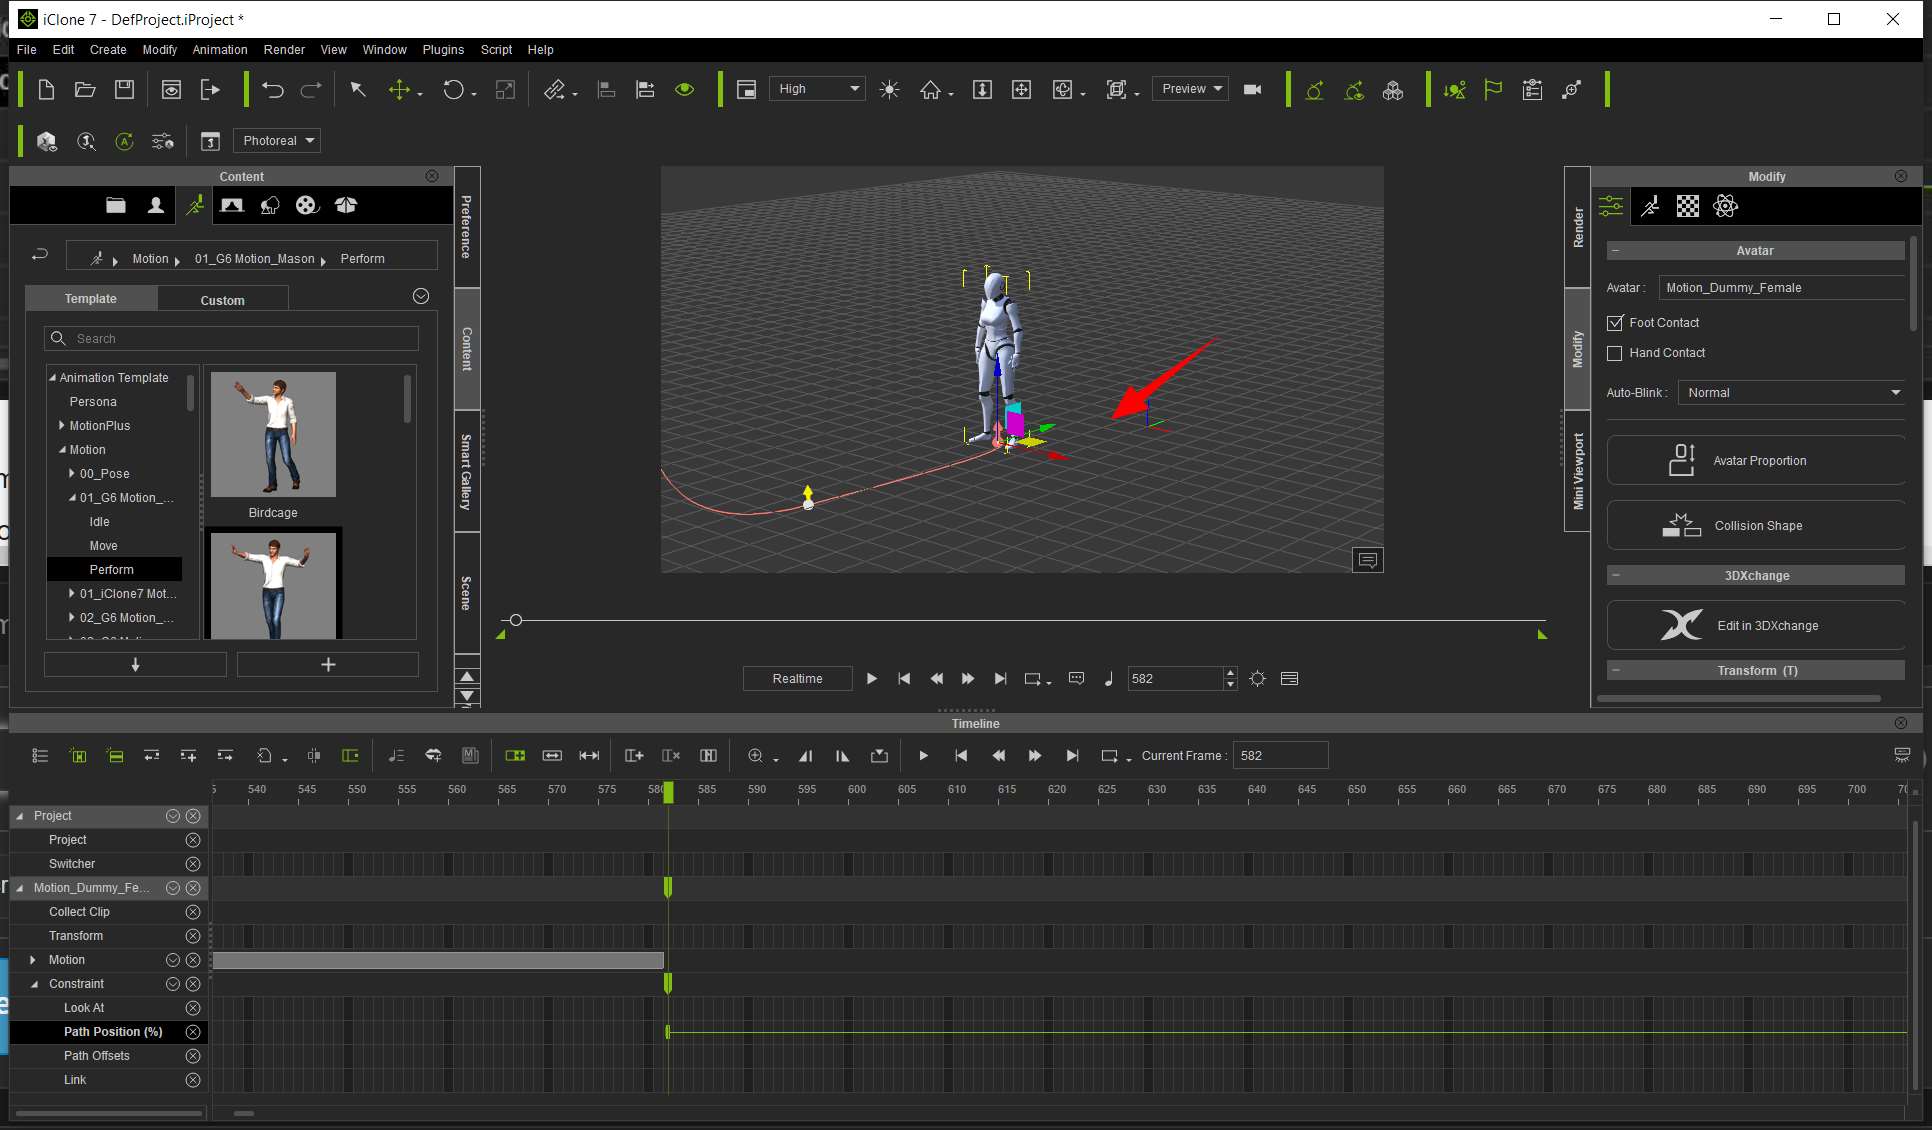Open the film reel Media tab icon
The height and width of the screenshot is (1130, 1932).
click(306, 205)
